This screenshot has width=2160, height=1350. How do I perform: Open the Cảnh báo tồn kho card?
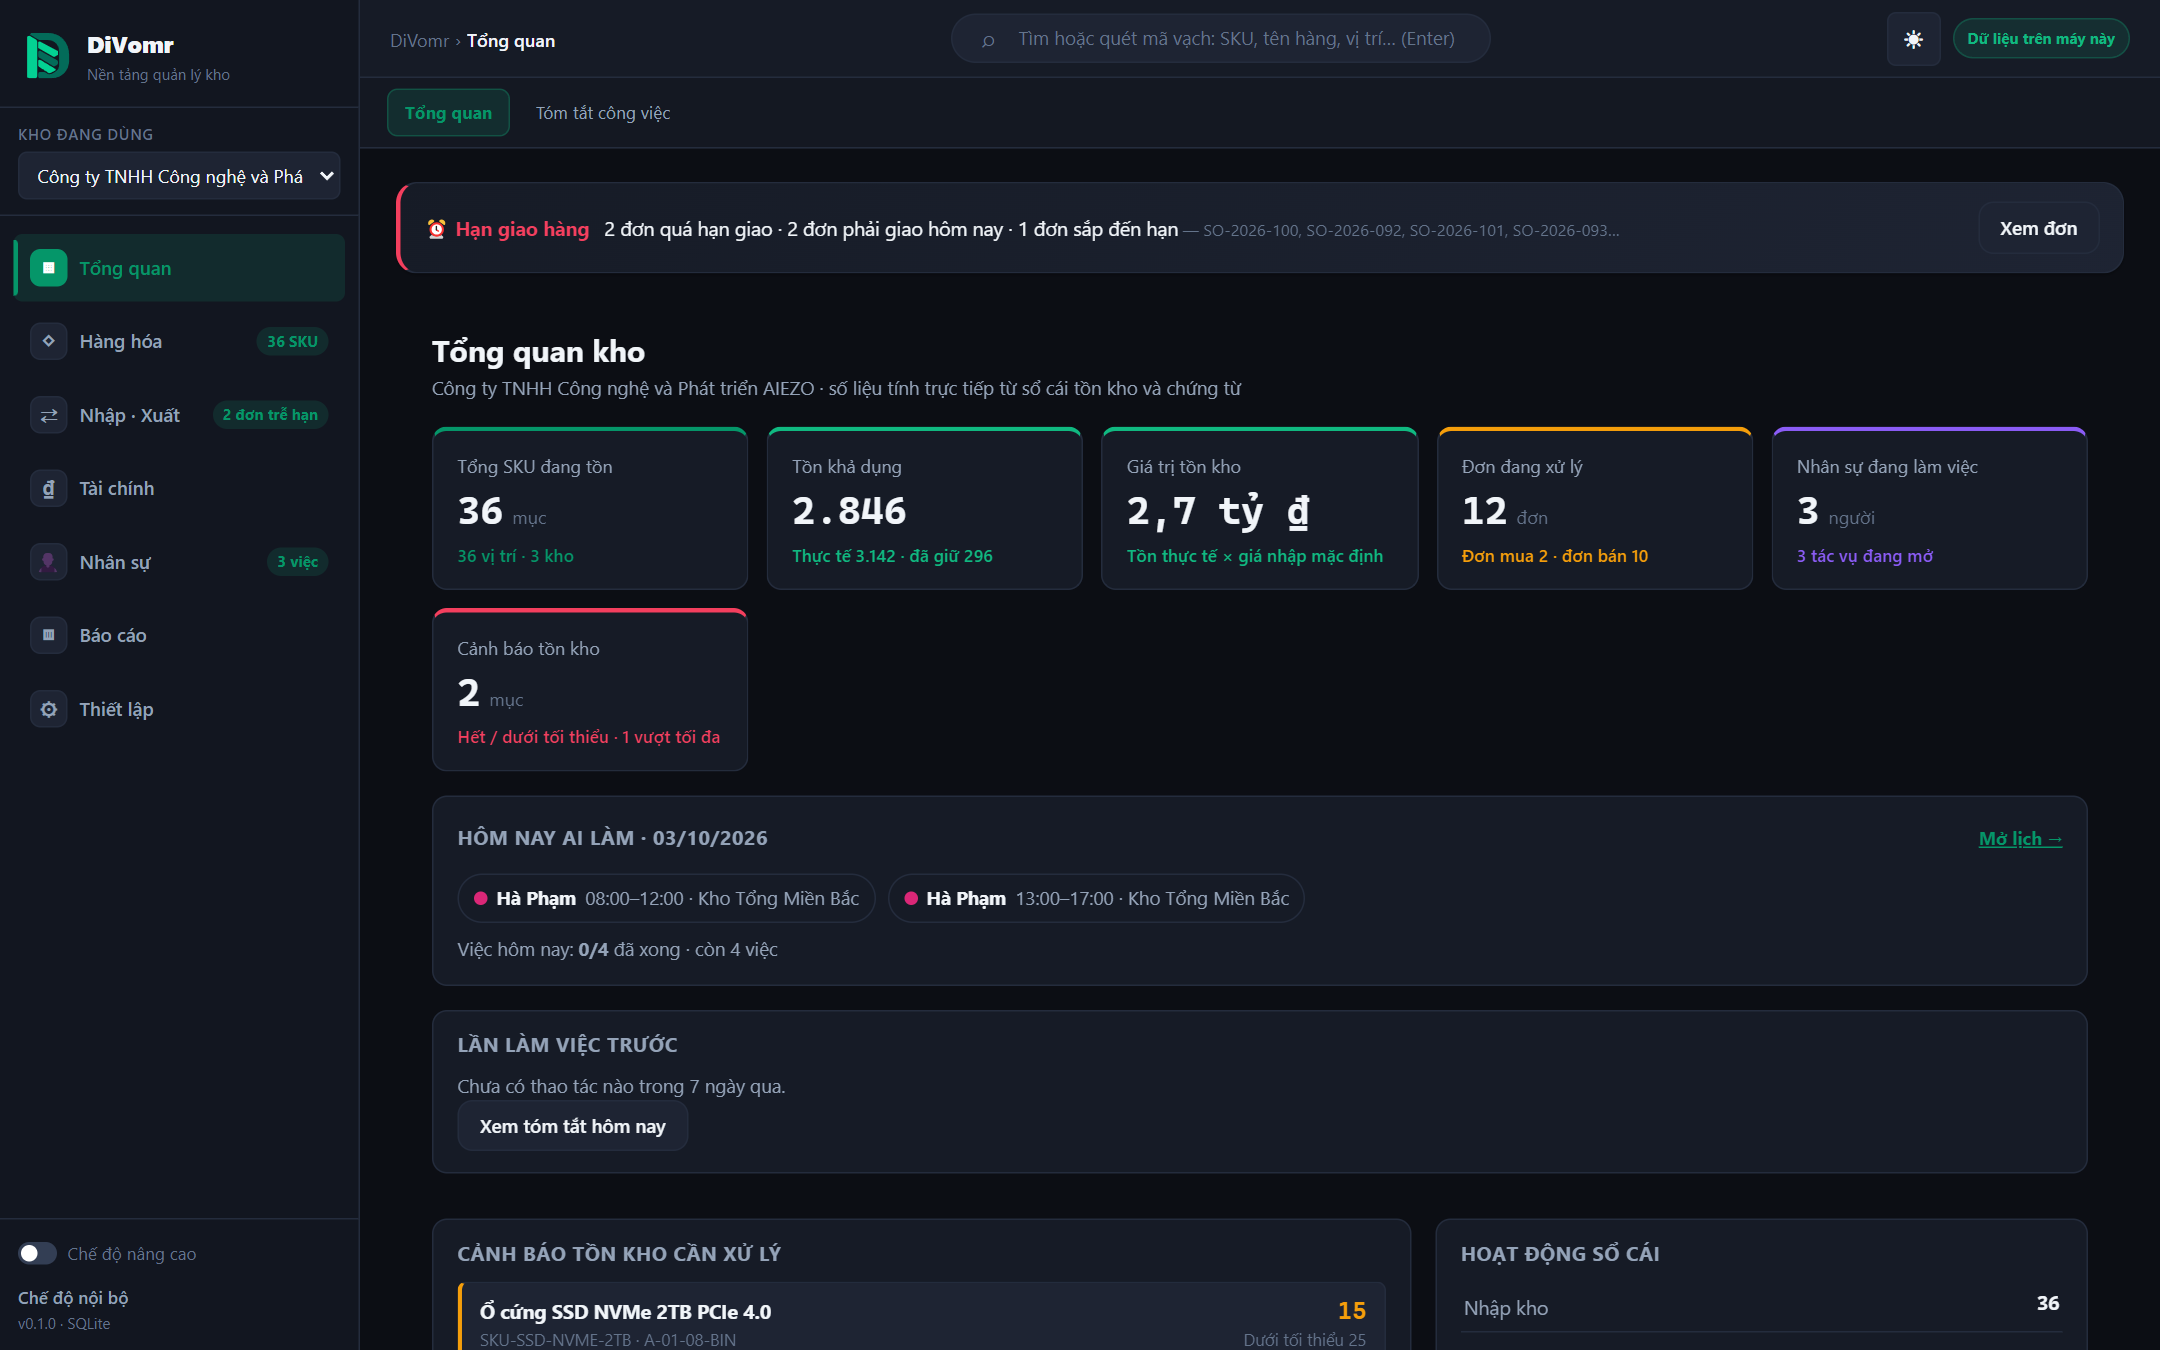590,690
